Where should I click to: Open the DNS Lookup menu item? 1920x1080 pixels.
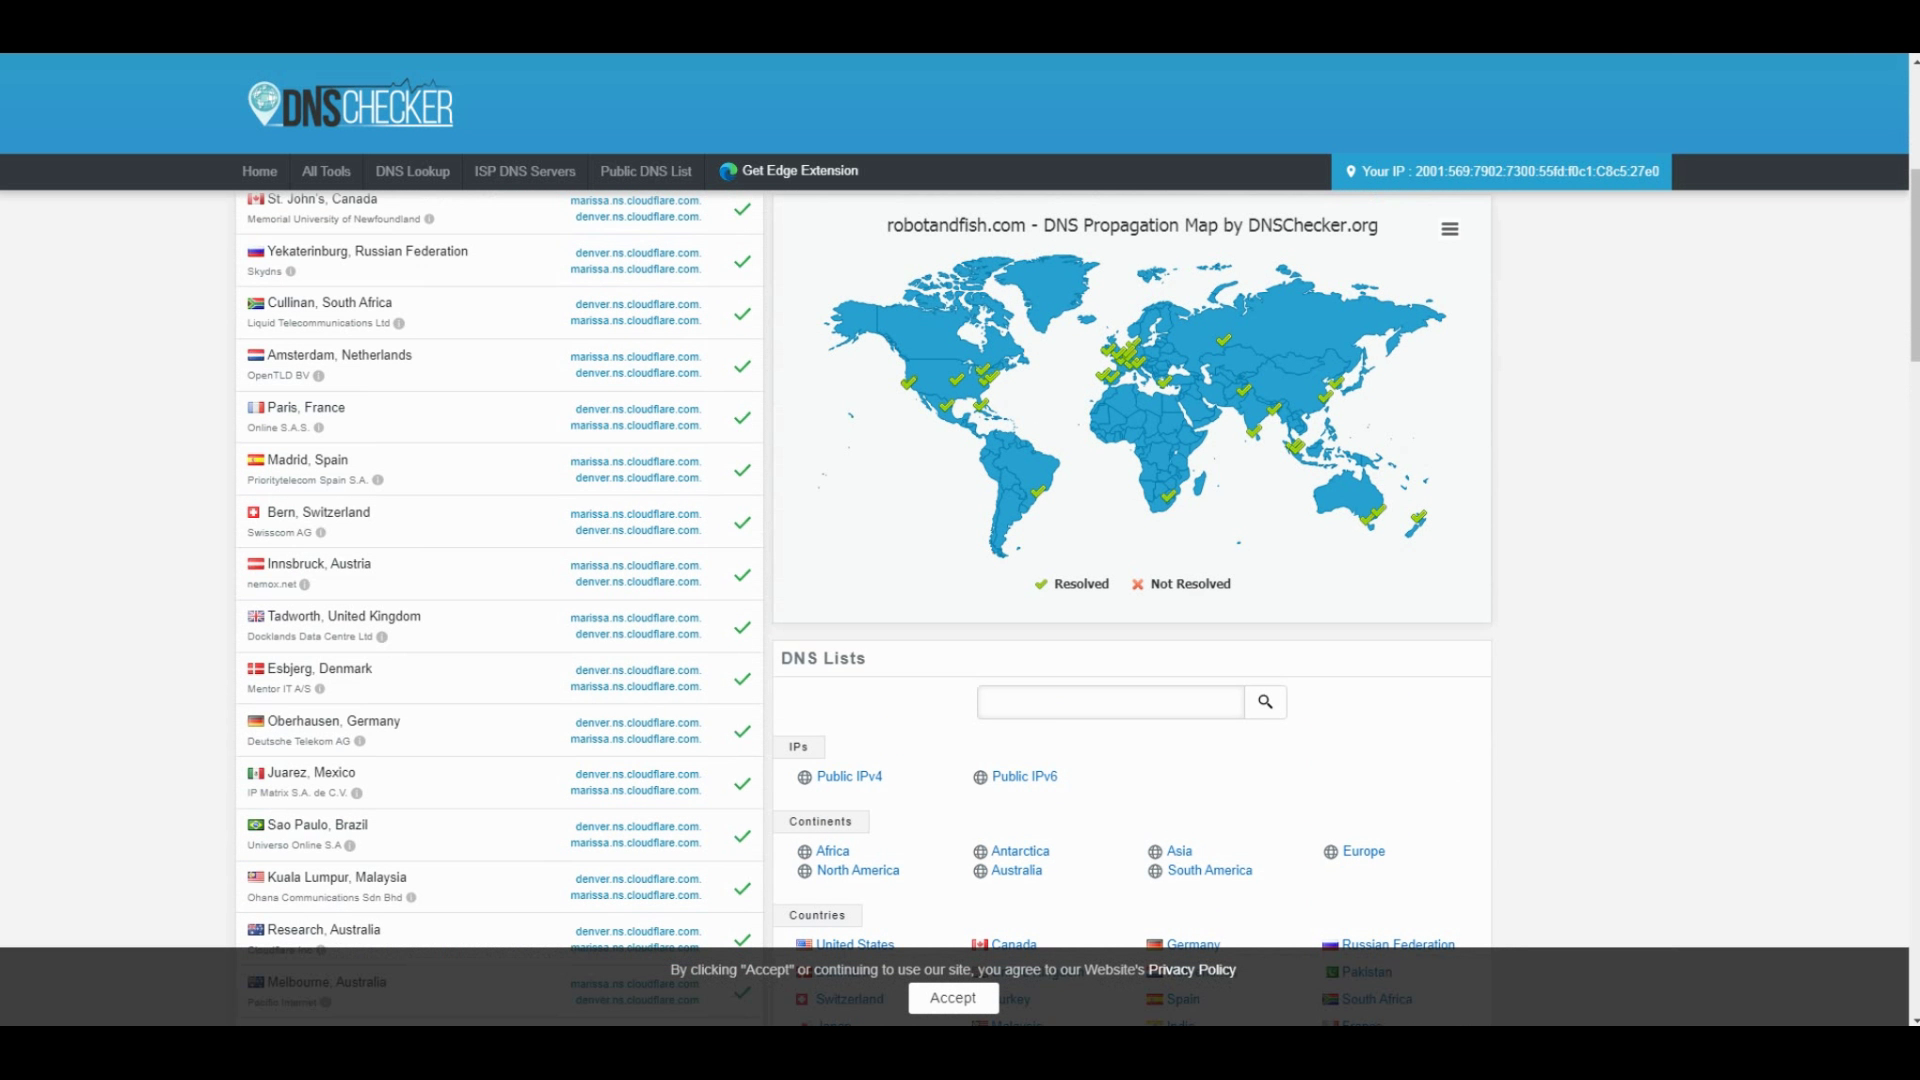point(412,171)
